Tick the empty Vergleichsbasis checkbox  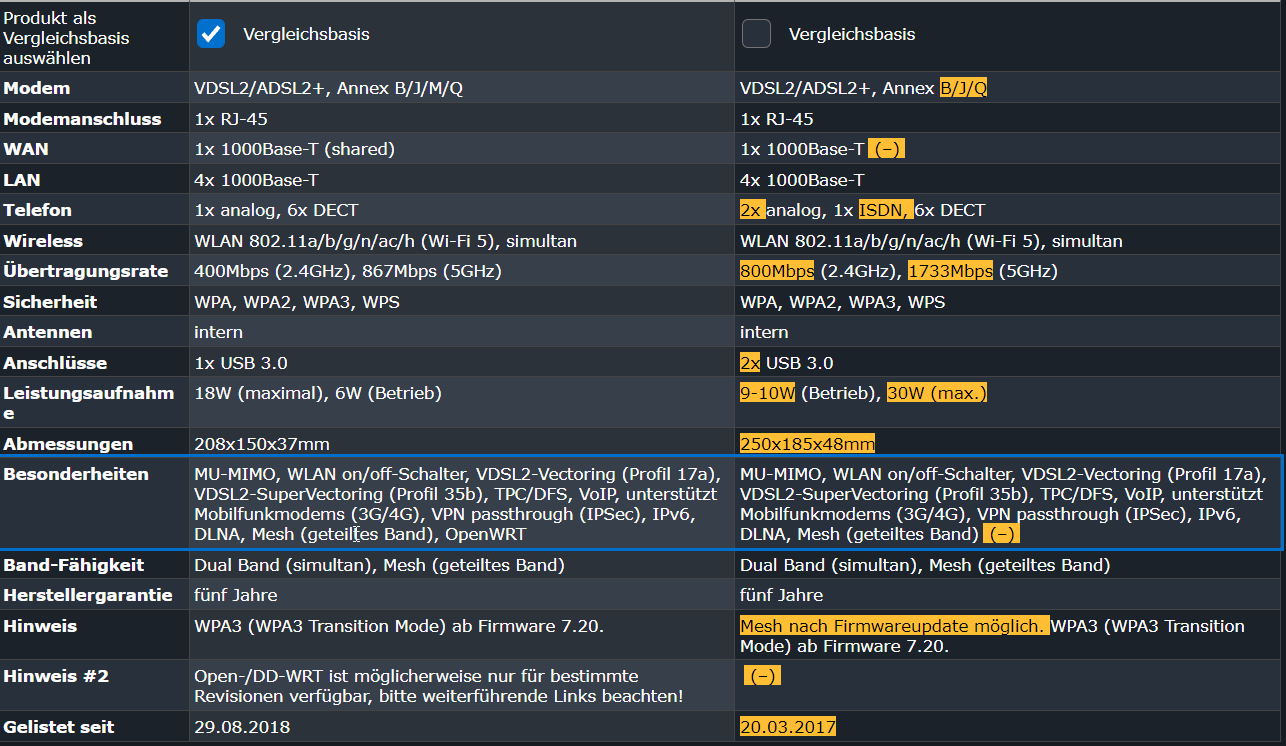[756, 34]
